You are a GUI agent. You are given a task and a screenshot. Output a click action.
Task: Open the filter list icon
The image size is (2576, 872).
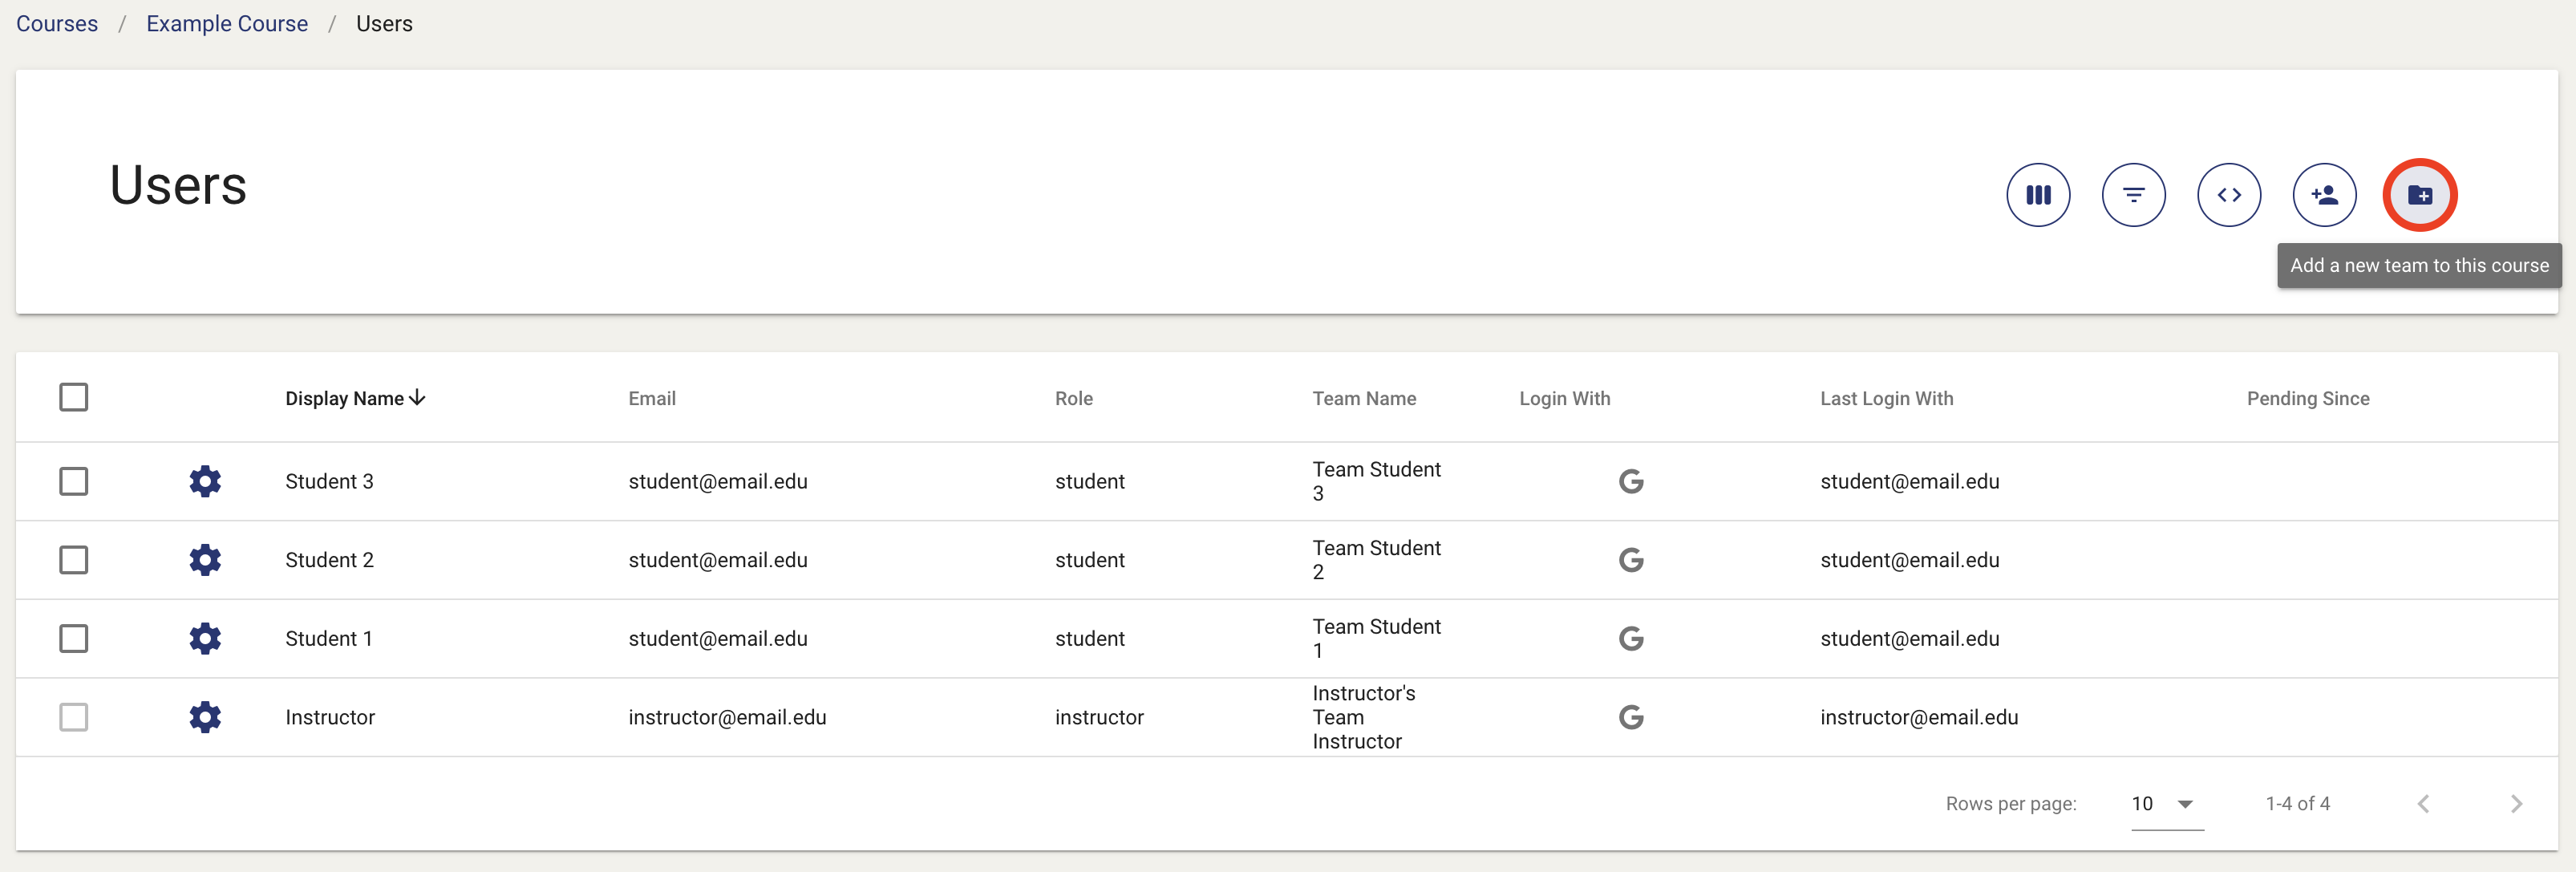click(2133, 195)
